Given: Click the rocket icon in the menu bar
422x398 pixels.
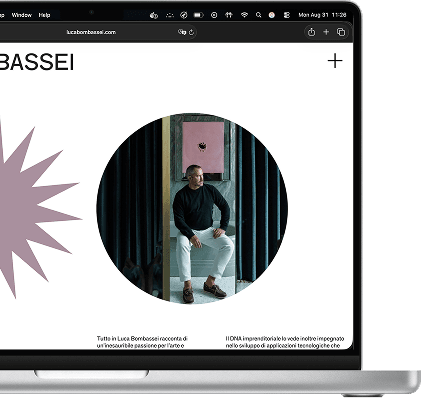Looking at the screenshot, I should 184,15.
